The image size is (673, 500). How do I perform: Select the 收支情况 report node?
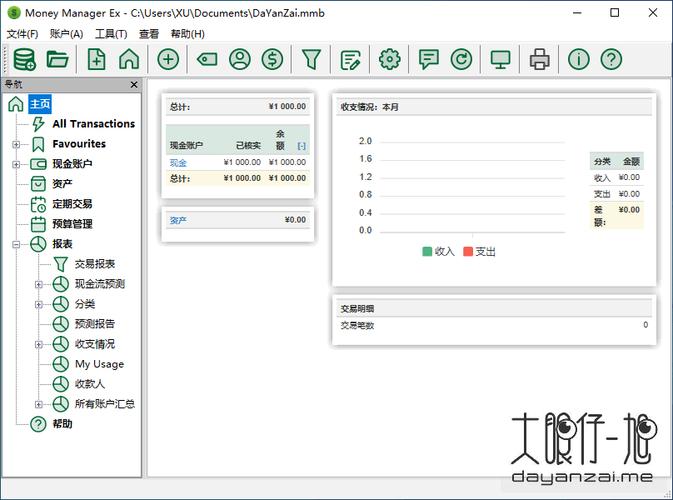[x=94, y=344]
